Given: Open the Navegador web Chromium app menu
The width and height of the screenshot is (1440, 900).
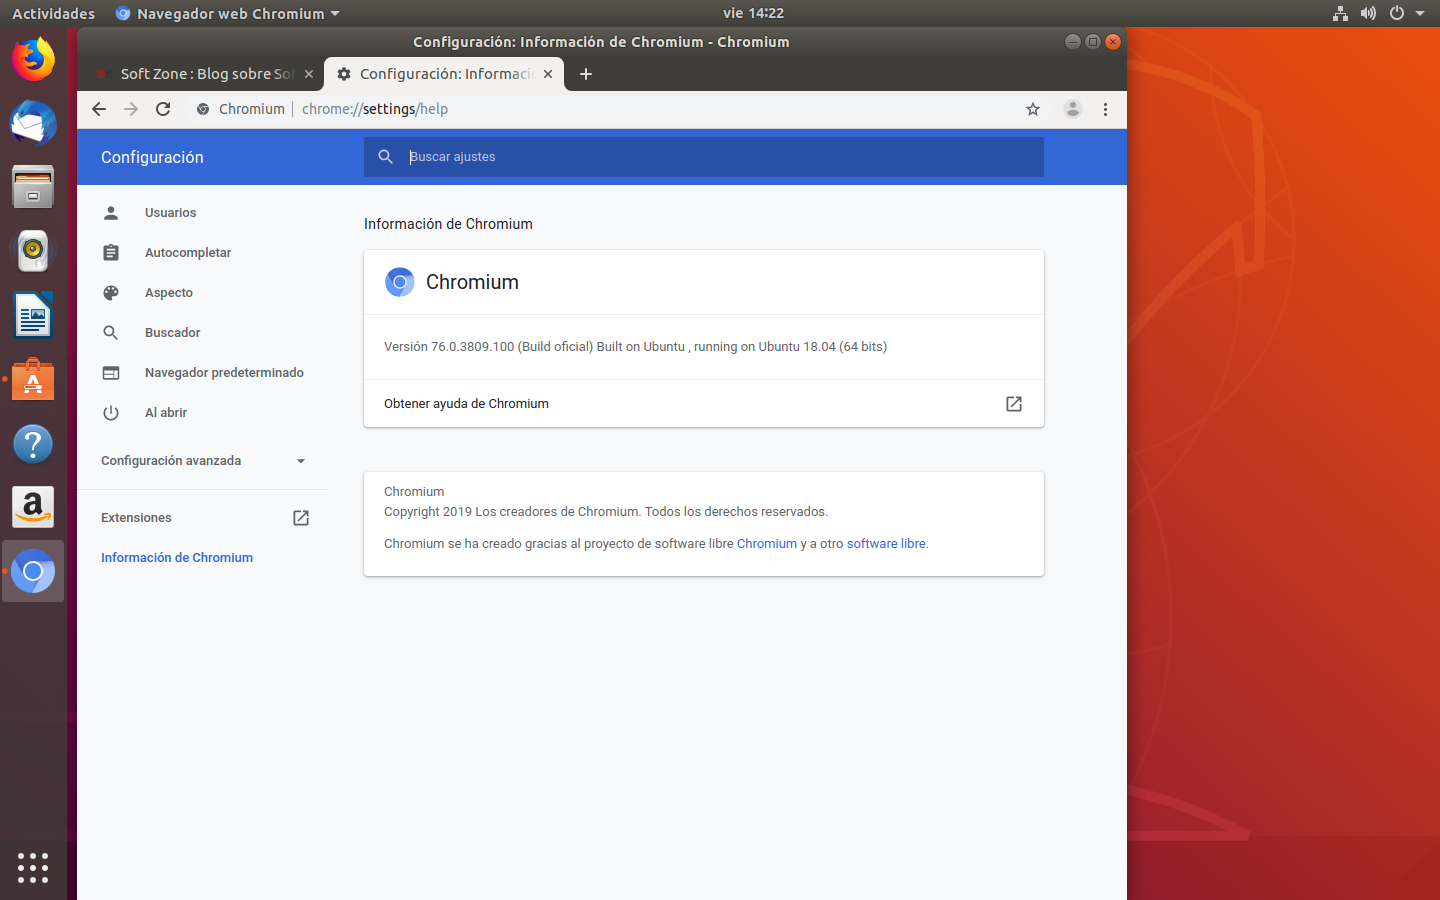Looking at the screenshot, I should [x=228, y=14].
